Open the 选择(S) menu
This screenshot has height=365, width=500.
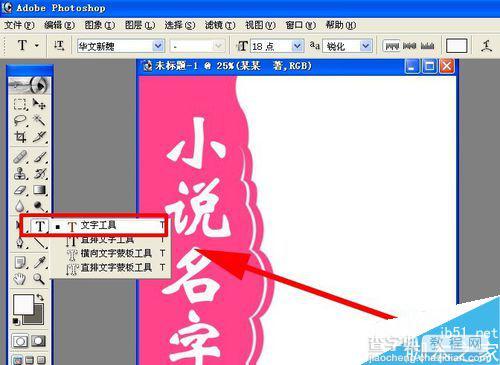click(x=180, y=25)
